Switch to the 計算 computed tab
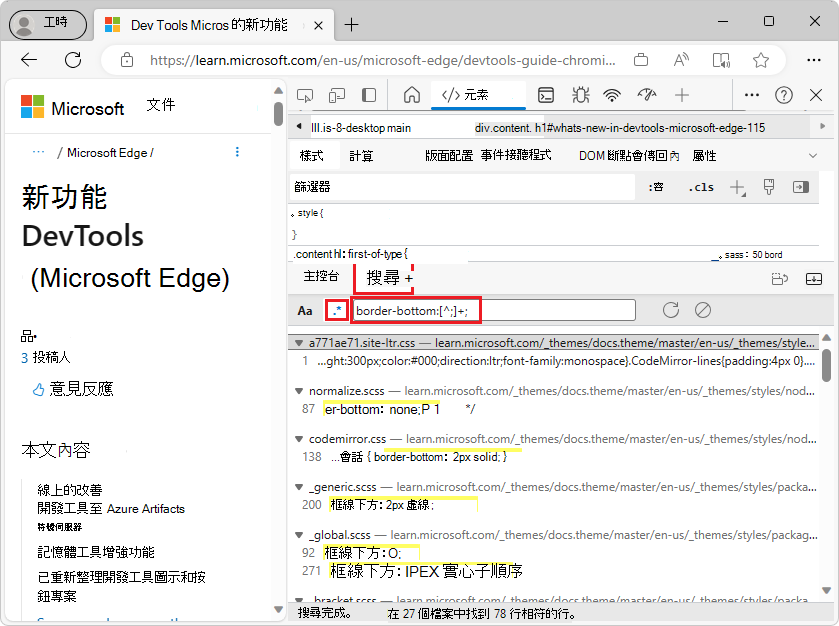Screen dimensions: 839x626 click(x=361, y=156)
